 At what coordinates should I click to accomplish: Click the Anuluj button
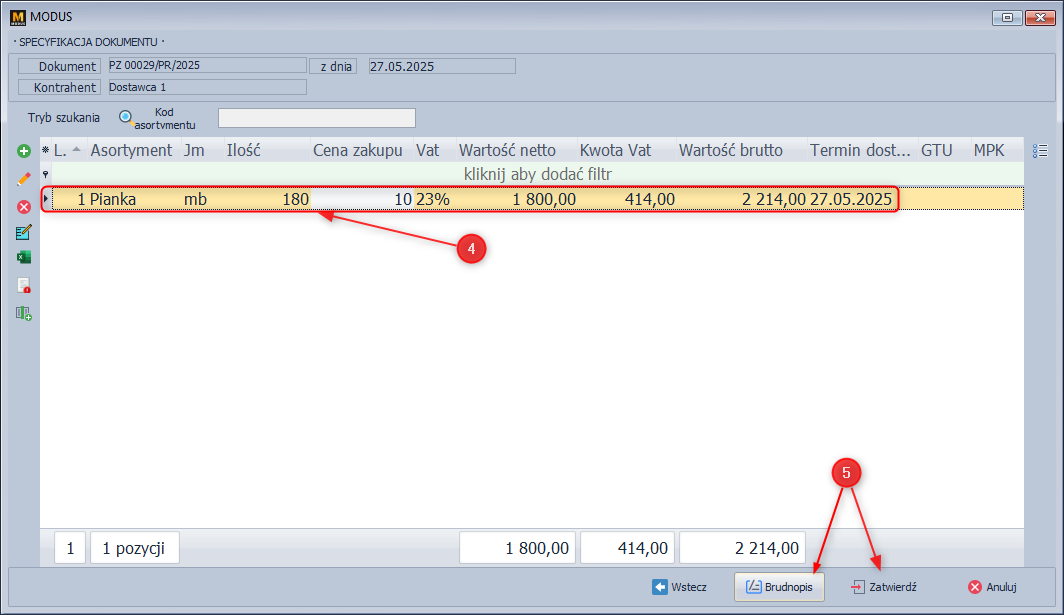(993, 587)
